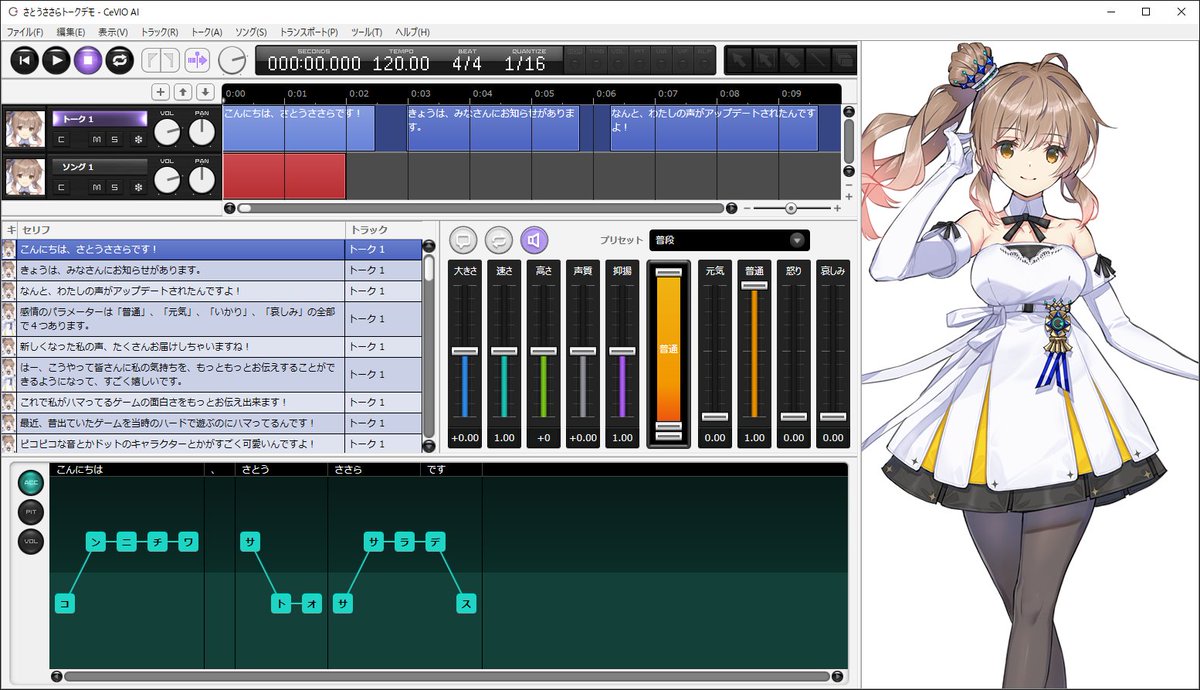Open the トランスポート(P) menu

(309, 32)
